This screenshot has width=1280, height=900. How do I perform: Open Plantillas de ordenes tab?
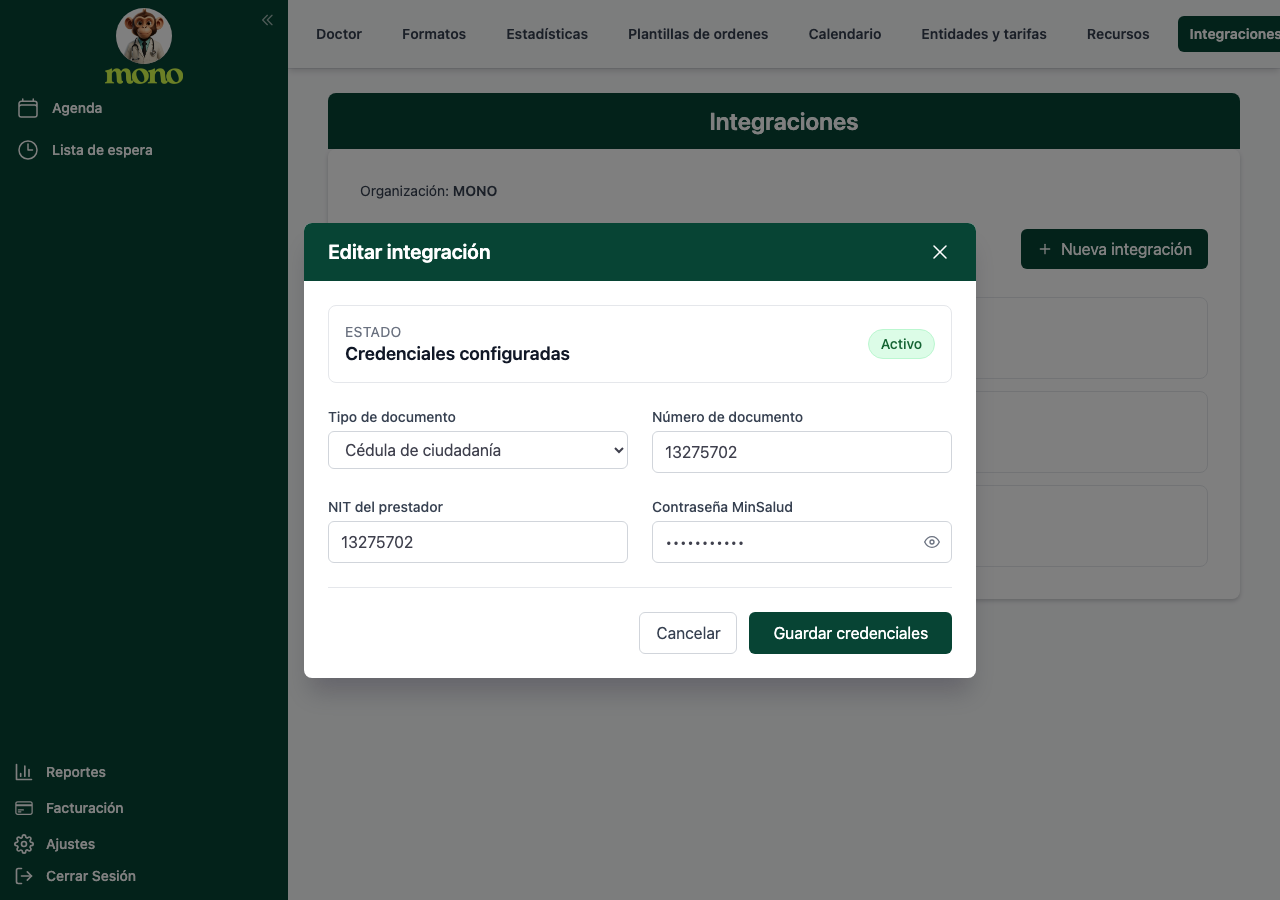pos(698,34)
